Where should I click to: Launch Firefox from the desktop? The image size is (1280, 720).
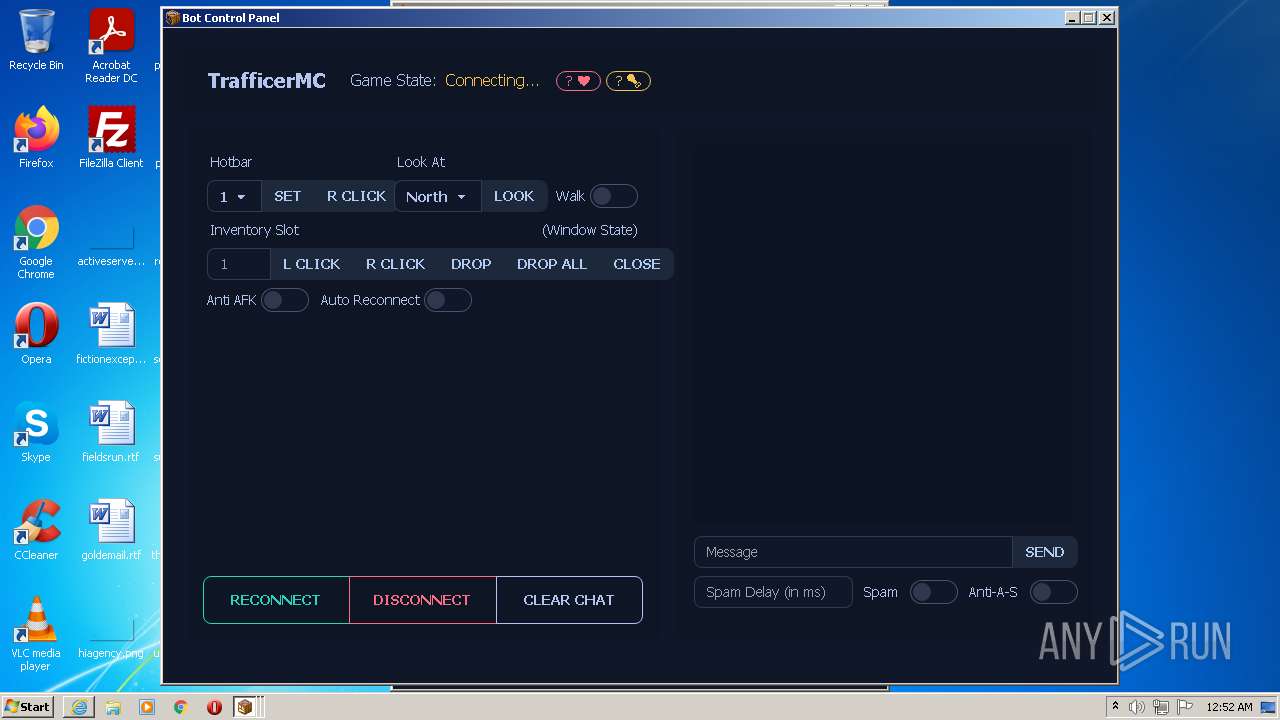(x=36, y=138)
